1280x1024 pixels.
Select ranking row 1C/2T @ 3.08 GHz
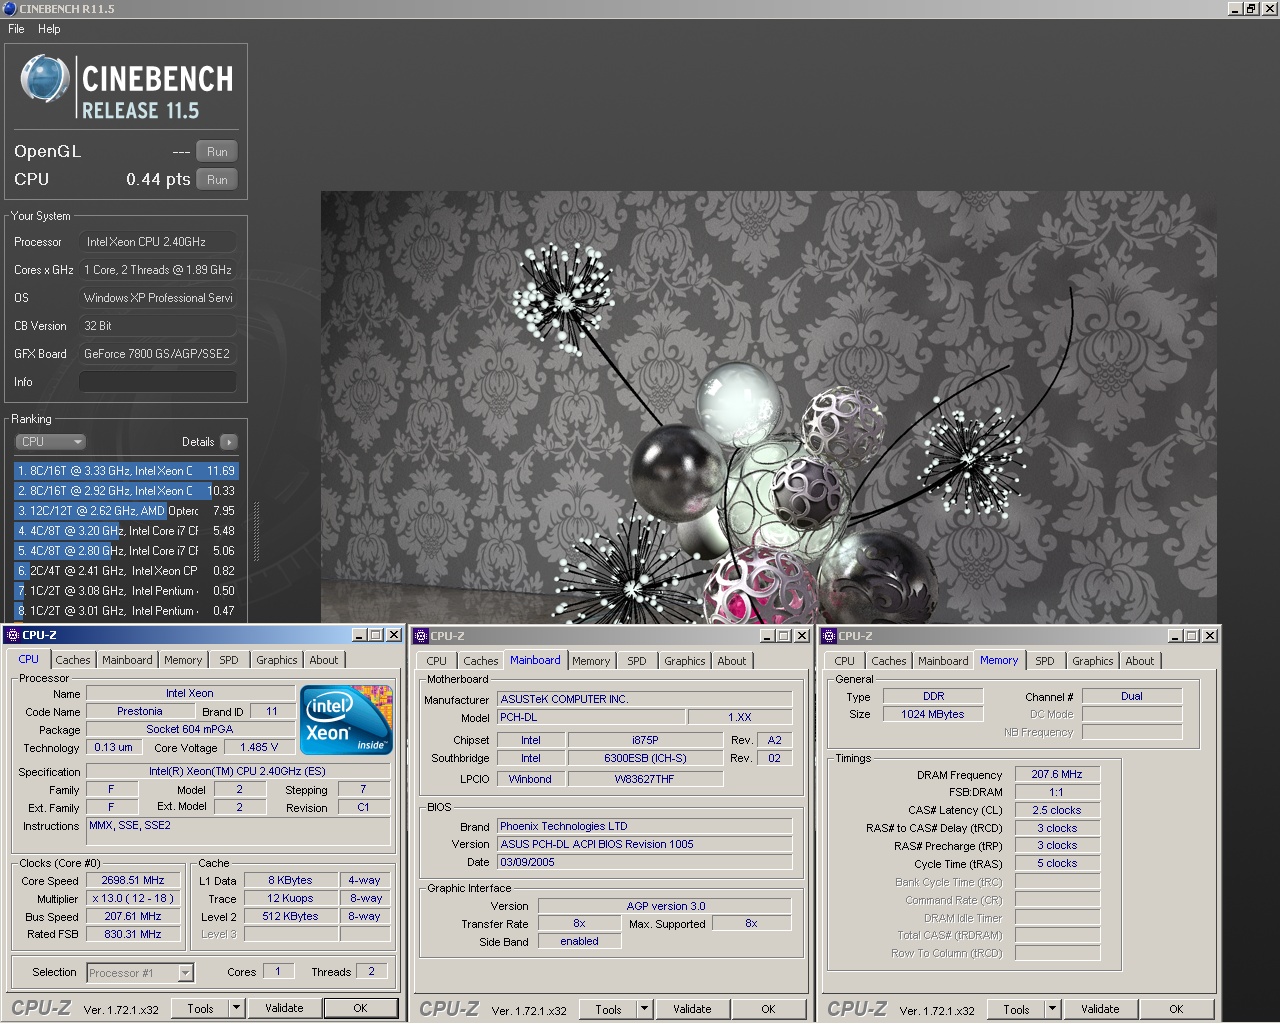pos(126,591)
